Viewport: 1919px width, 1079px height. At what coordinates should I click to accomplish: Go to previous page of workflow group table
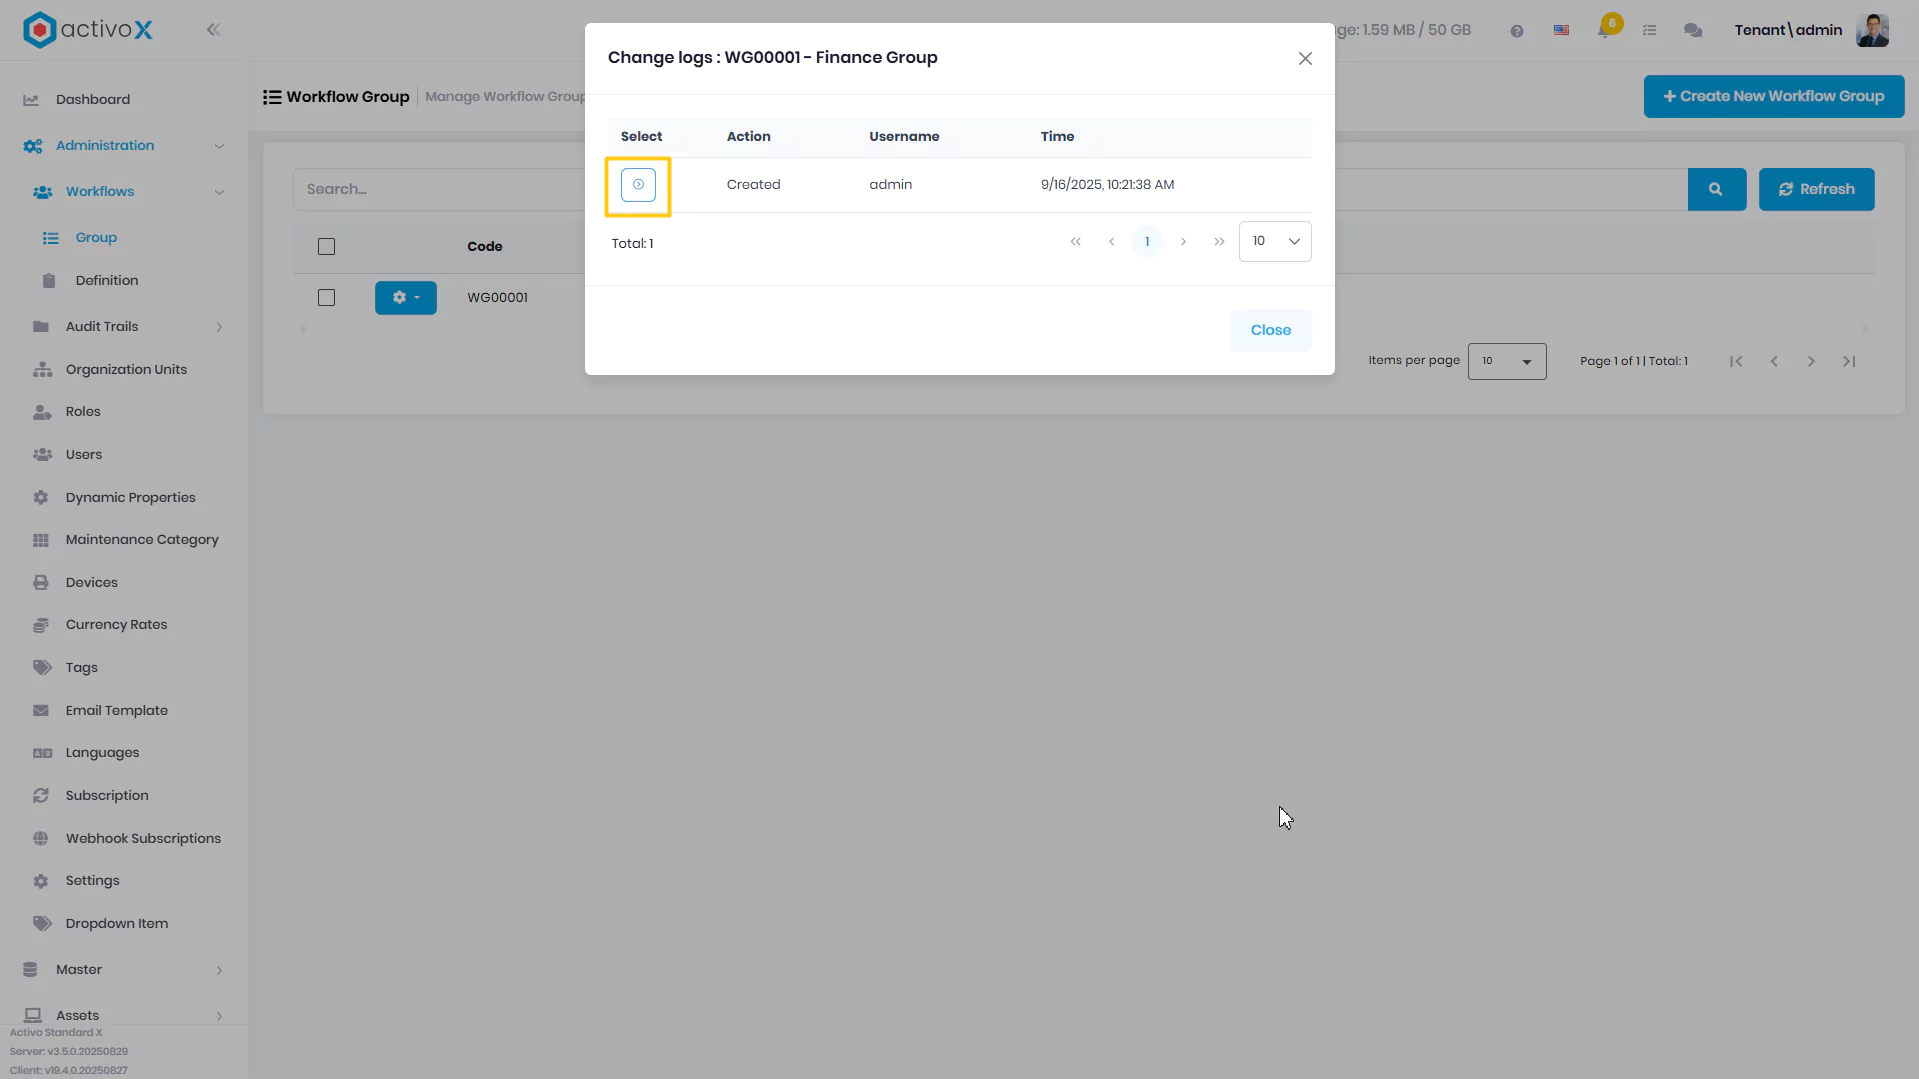pyautogui.click(x=1773, y=362)
